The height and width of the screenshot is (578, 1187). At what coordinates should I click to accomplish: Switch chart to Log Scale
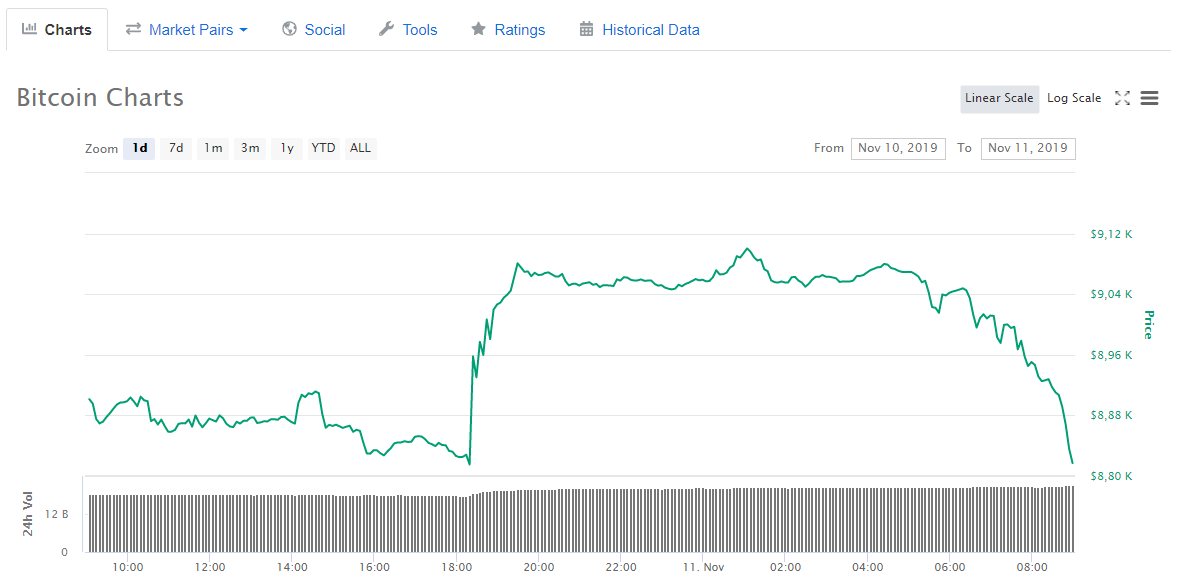(1074, 98)
